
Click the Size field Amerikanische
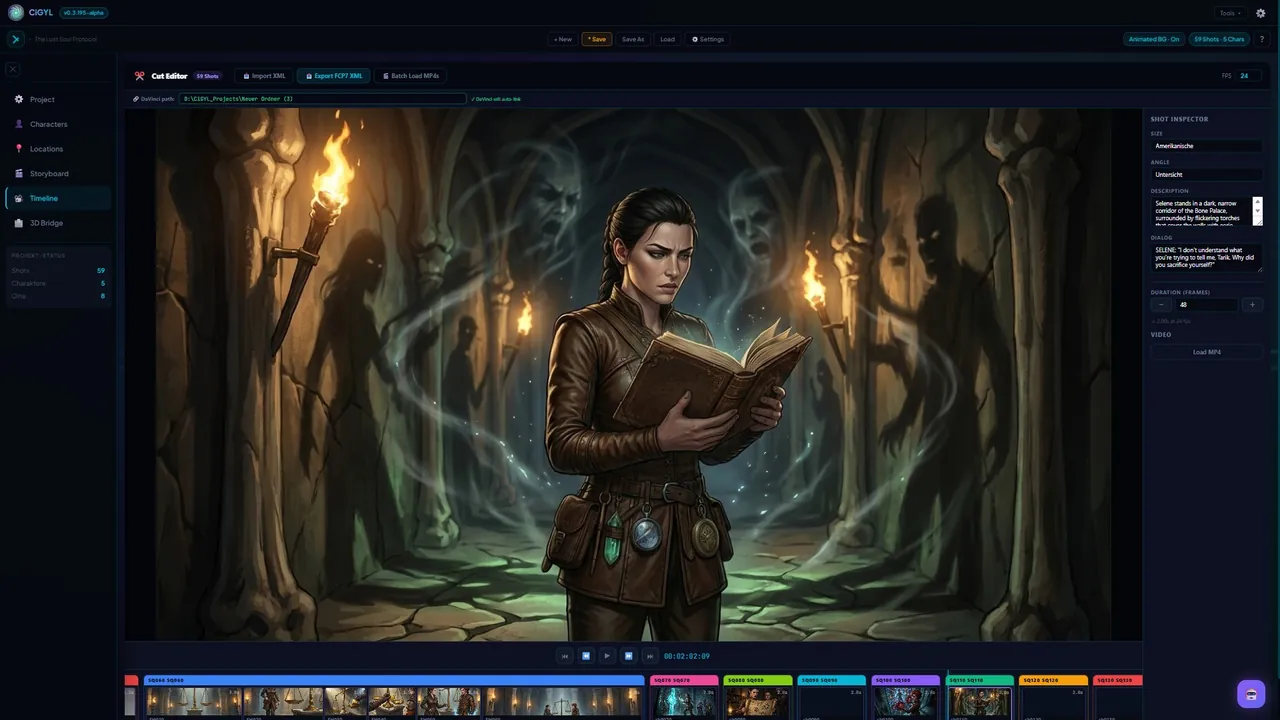point(1206,146)
